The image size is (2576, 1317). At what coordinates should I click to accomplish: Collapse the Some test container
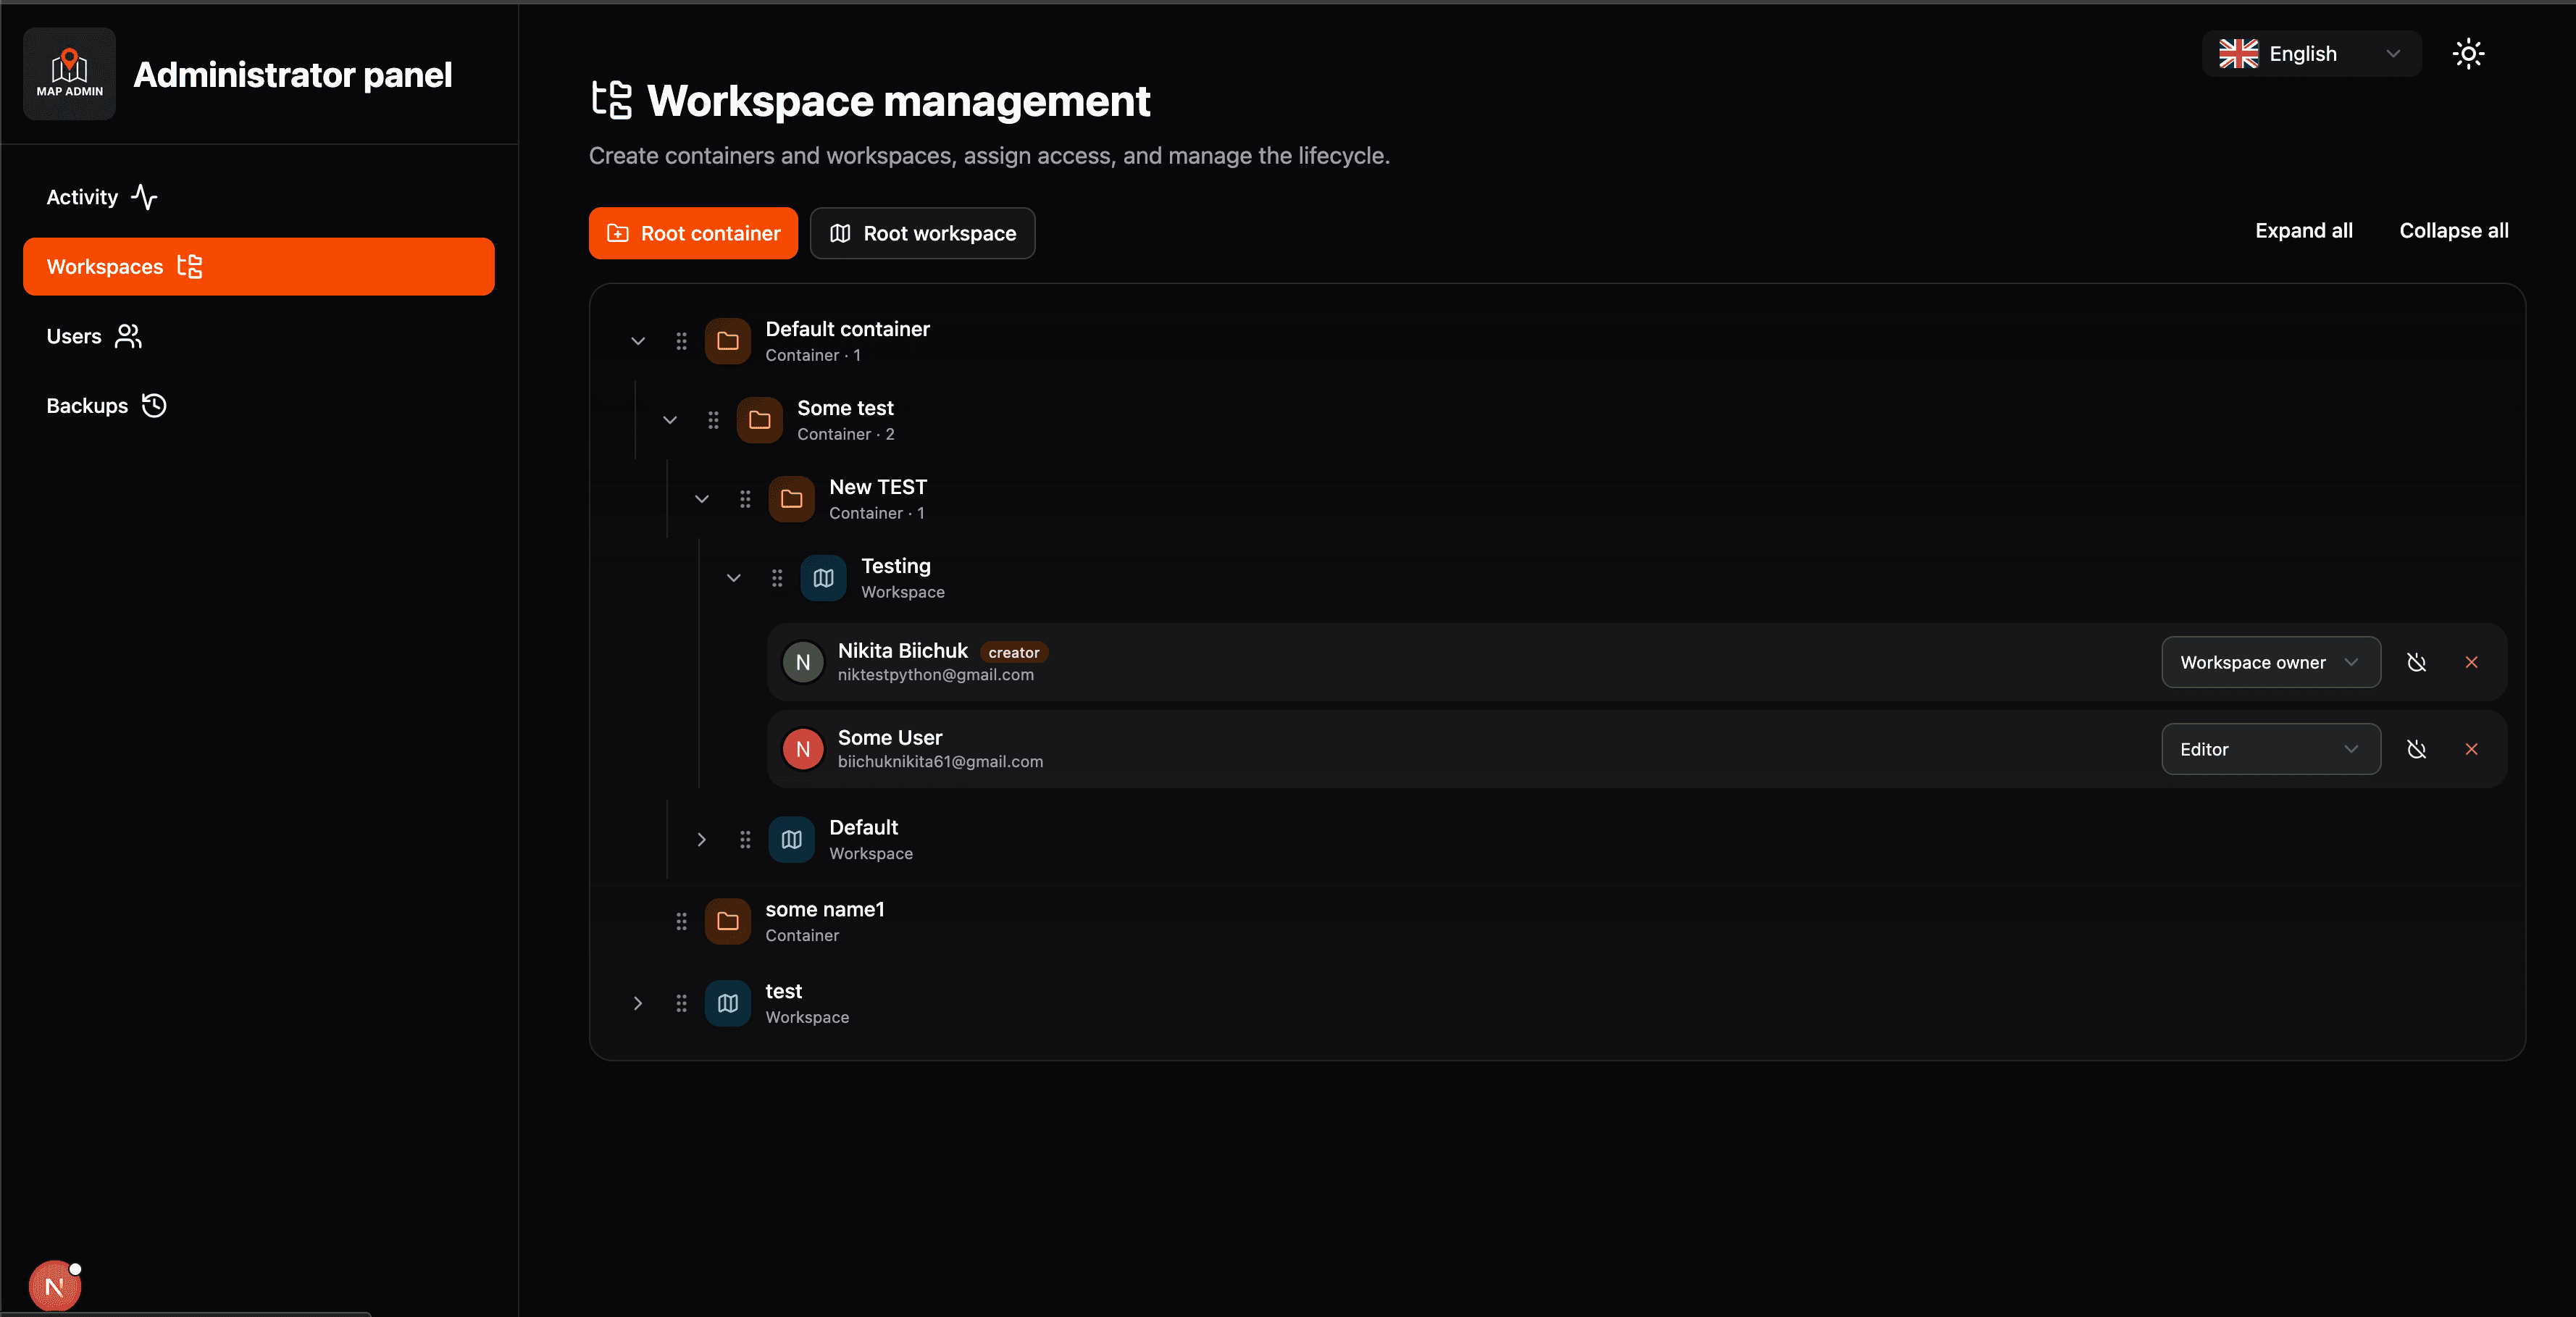670,421
